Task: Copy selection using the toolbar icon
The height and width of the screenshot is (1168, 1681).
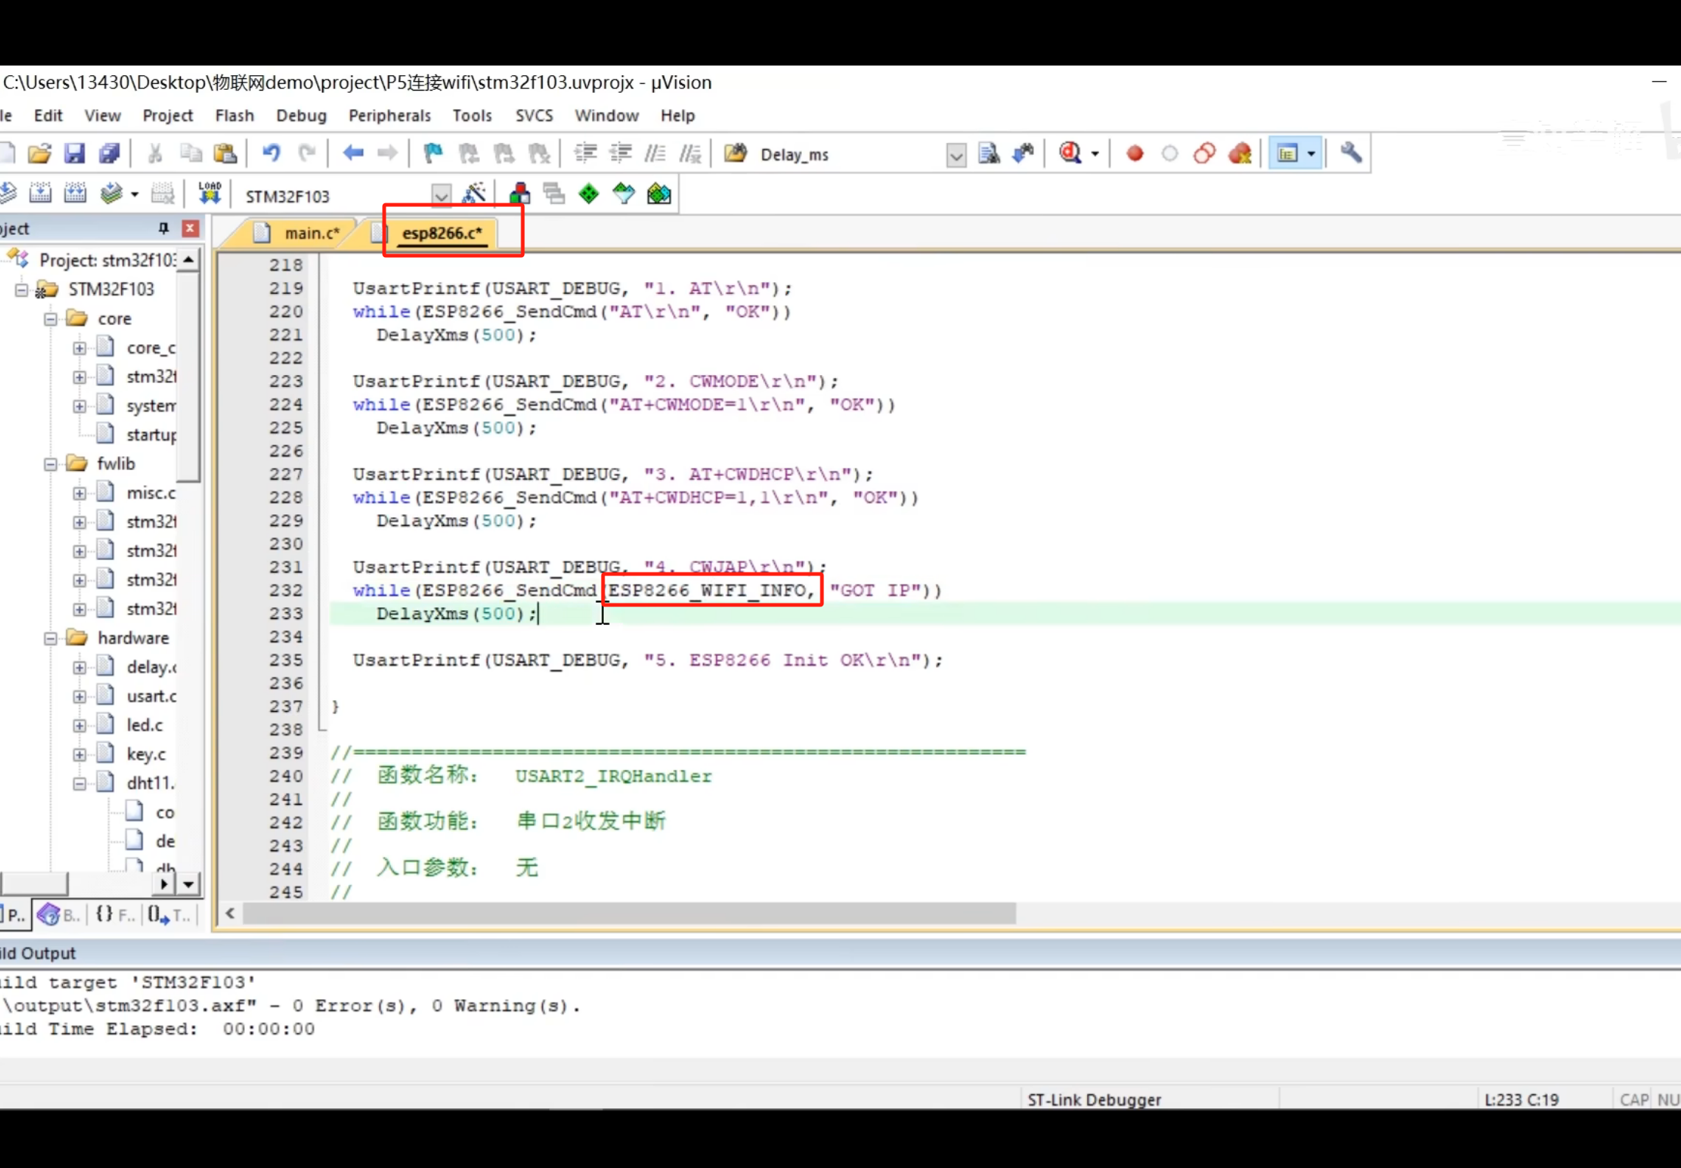Action: click(x=190, y=153)
